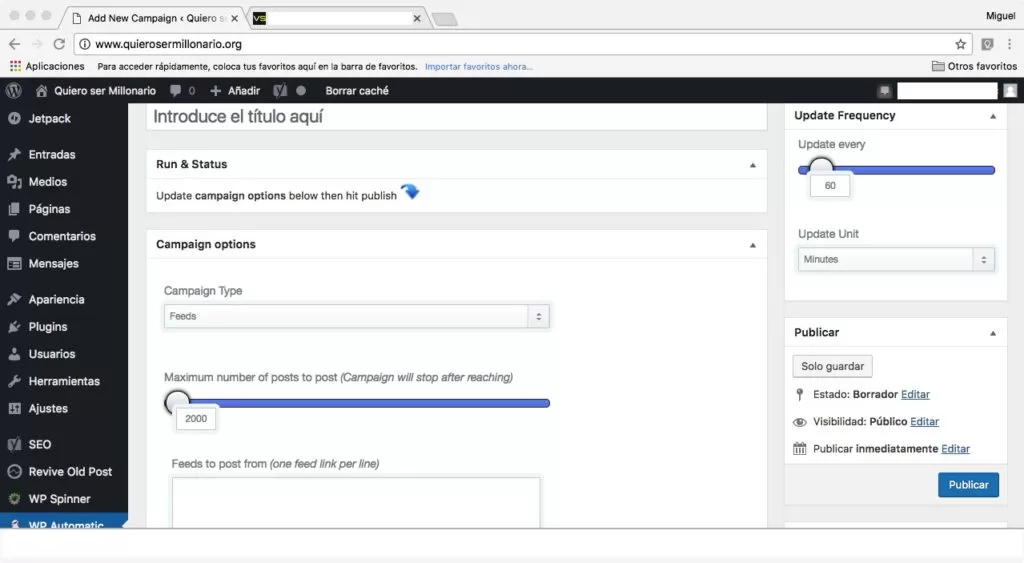View site info icon in address bar
The height and width of the screenshot is (563, 1024).
point(84,44)
